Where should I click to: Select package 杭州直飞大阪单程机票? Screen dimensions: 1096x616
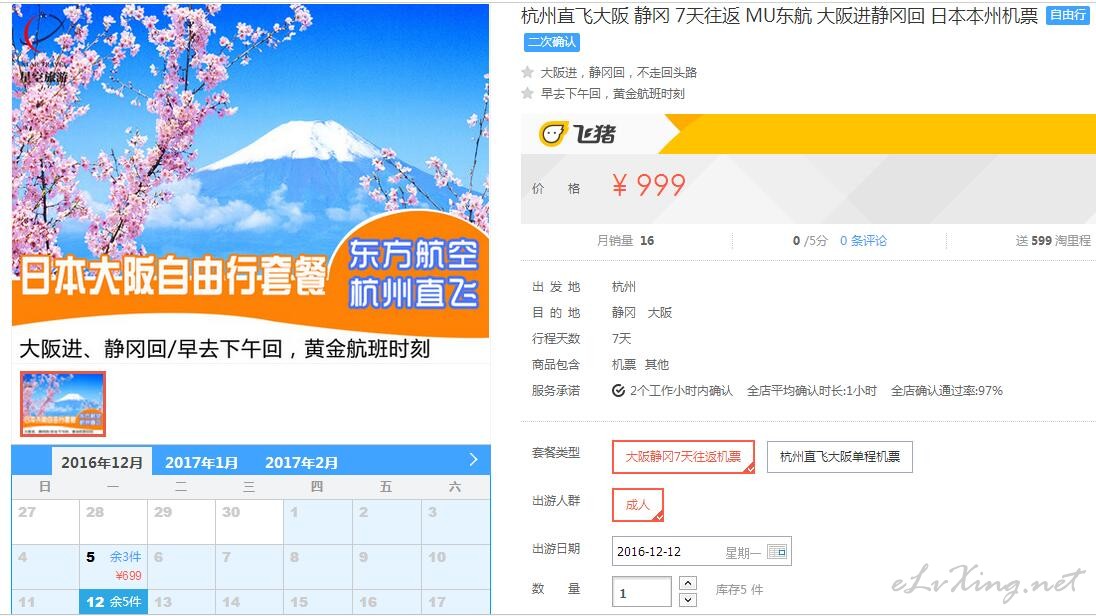click(839, 457)
